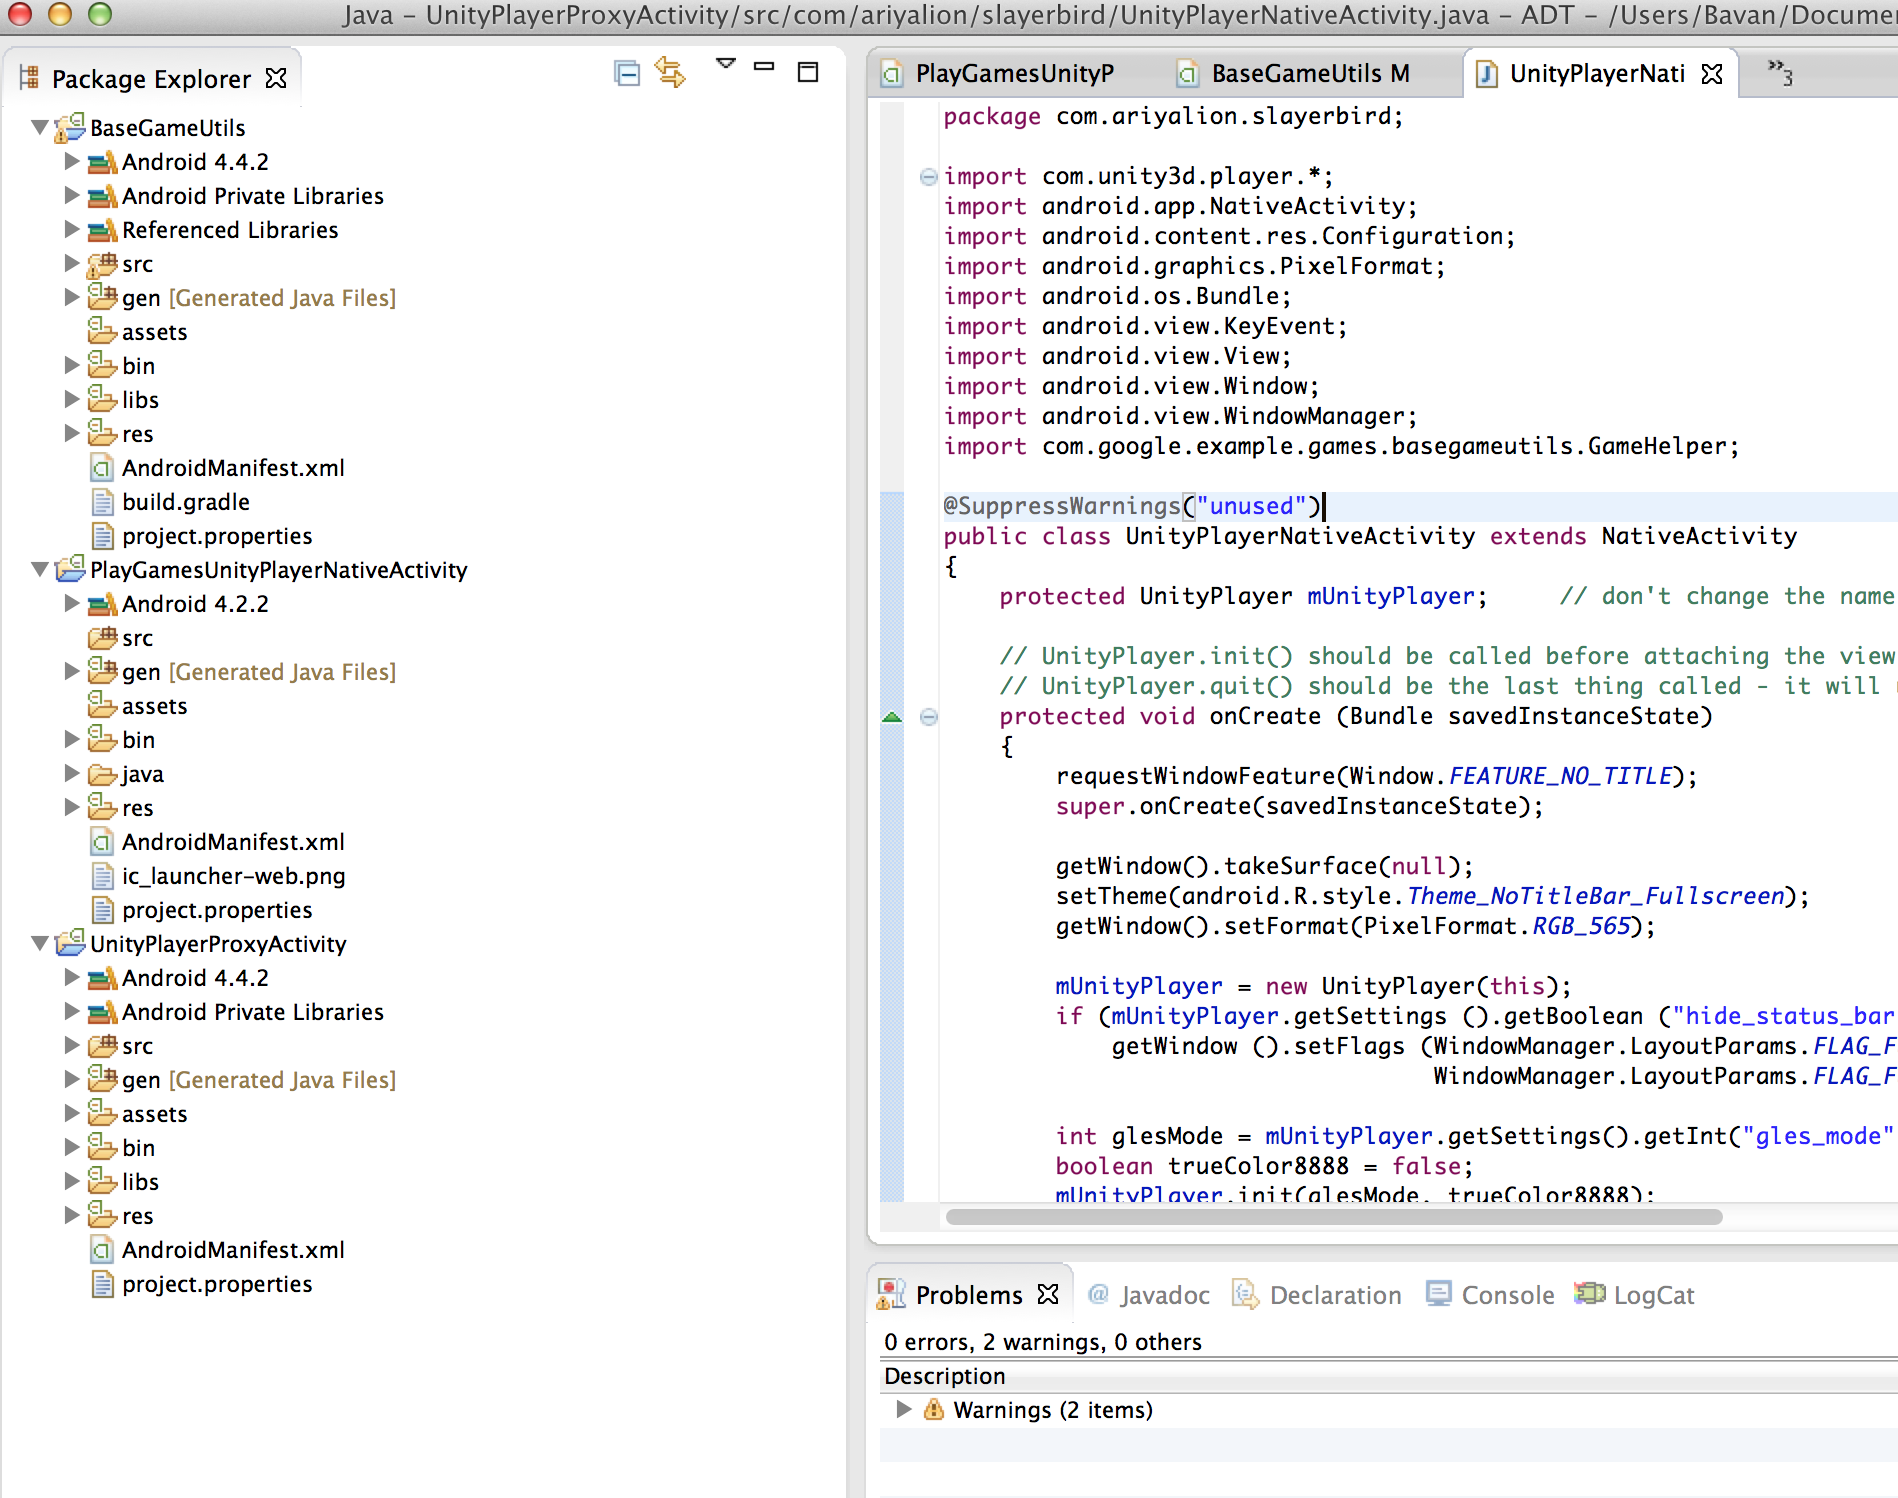Expand the Warnings (2 items) group
Screen dimensions: 1898x1498
(x=904, y=1410)
